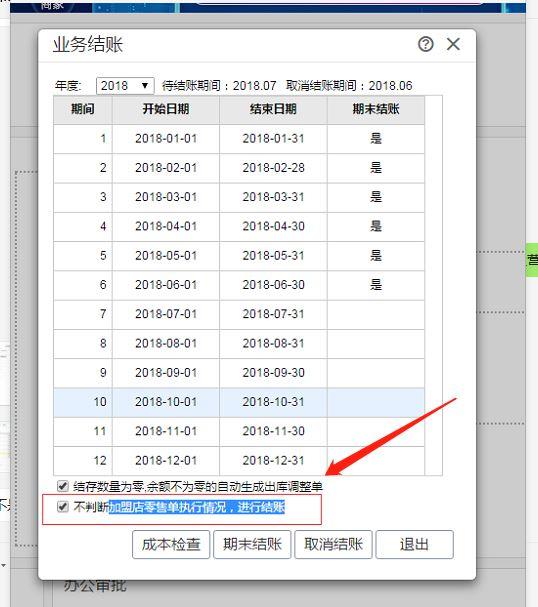Screen dimensions: 538x607
Task: Select end date 2018-01-31 cell
Action: pos(273,139)
